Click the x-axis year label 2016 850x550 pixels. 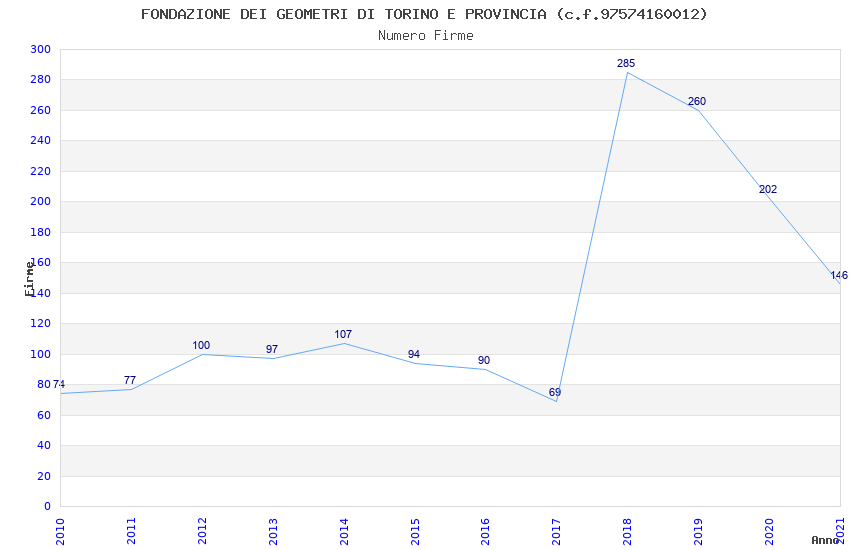485,532
